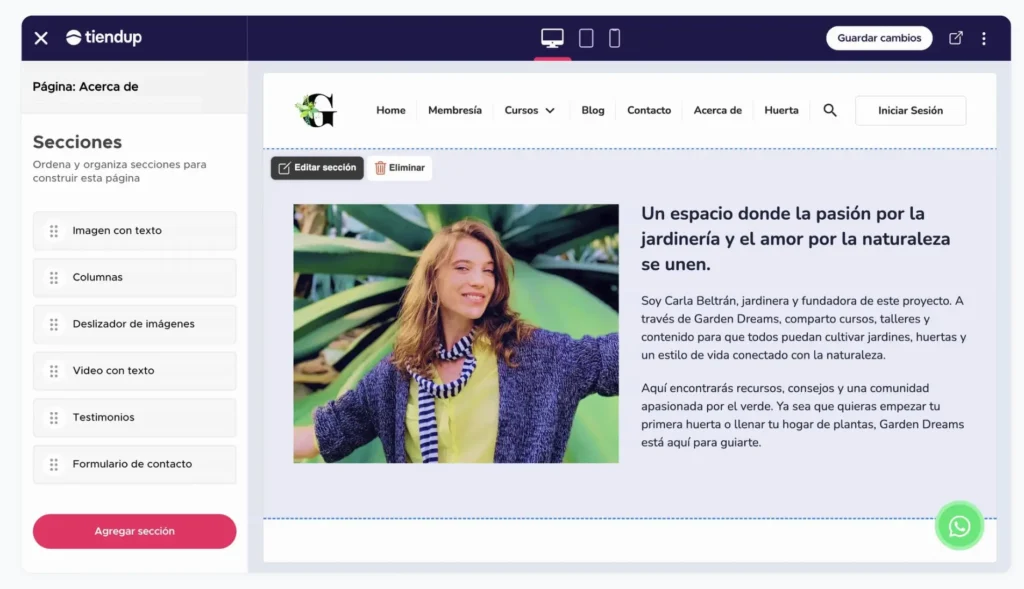Select Home in the site navigation
Image resolution: width=1024 pixels, height=589 pixels.
390,110
